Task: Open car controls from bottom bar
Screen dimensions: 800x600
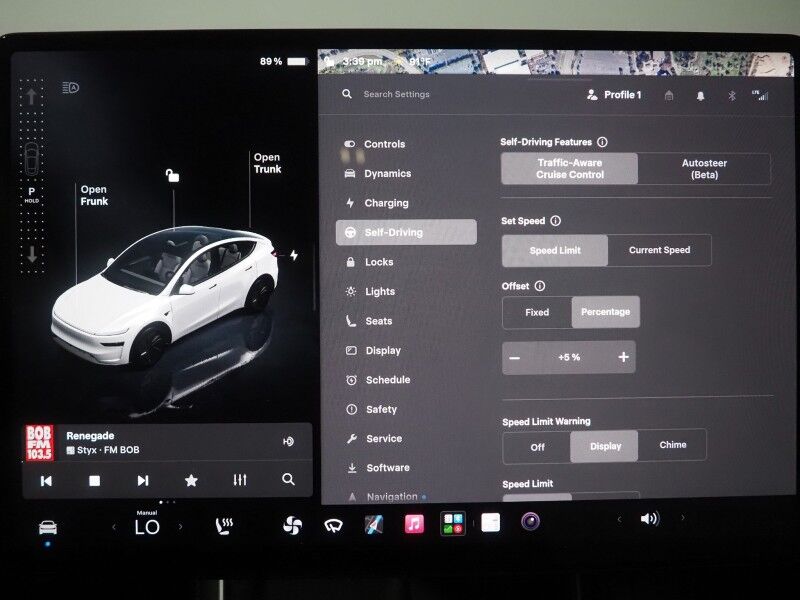Action: click(x=48, y=527)
